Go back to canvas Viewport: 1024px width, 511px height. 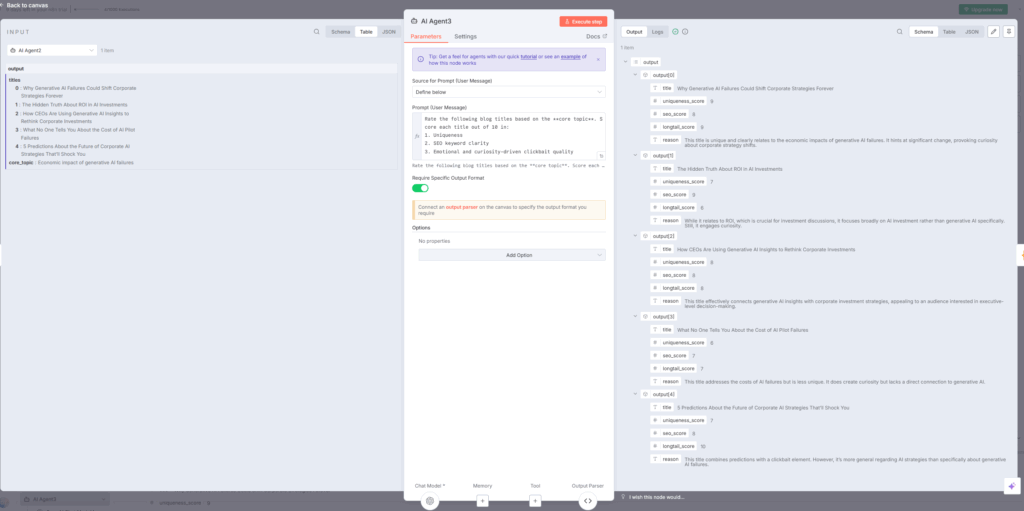[x=30, y=5]
